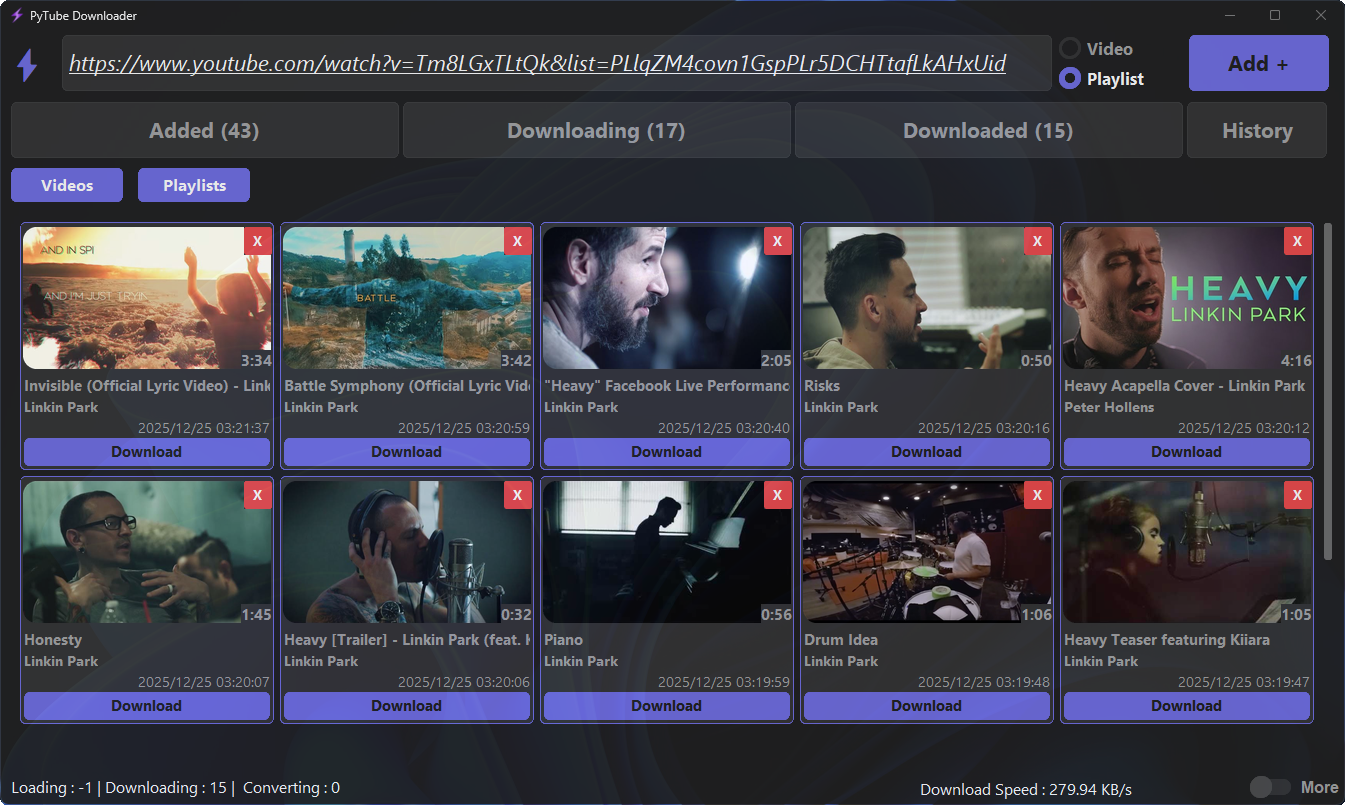1345x805 pixels.
Task: Open the Invisible lyric video thumbnail
Action: 146,298
